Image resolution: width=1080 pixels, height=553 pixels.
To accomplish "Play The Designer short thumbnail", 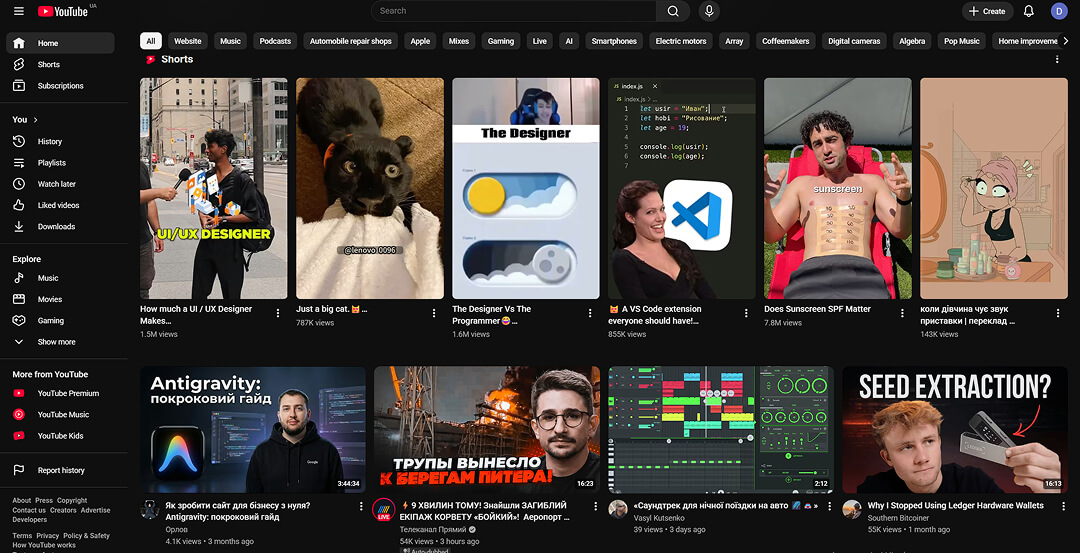I will pos(526,188).
